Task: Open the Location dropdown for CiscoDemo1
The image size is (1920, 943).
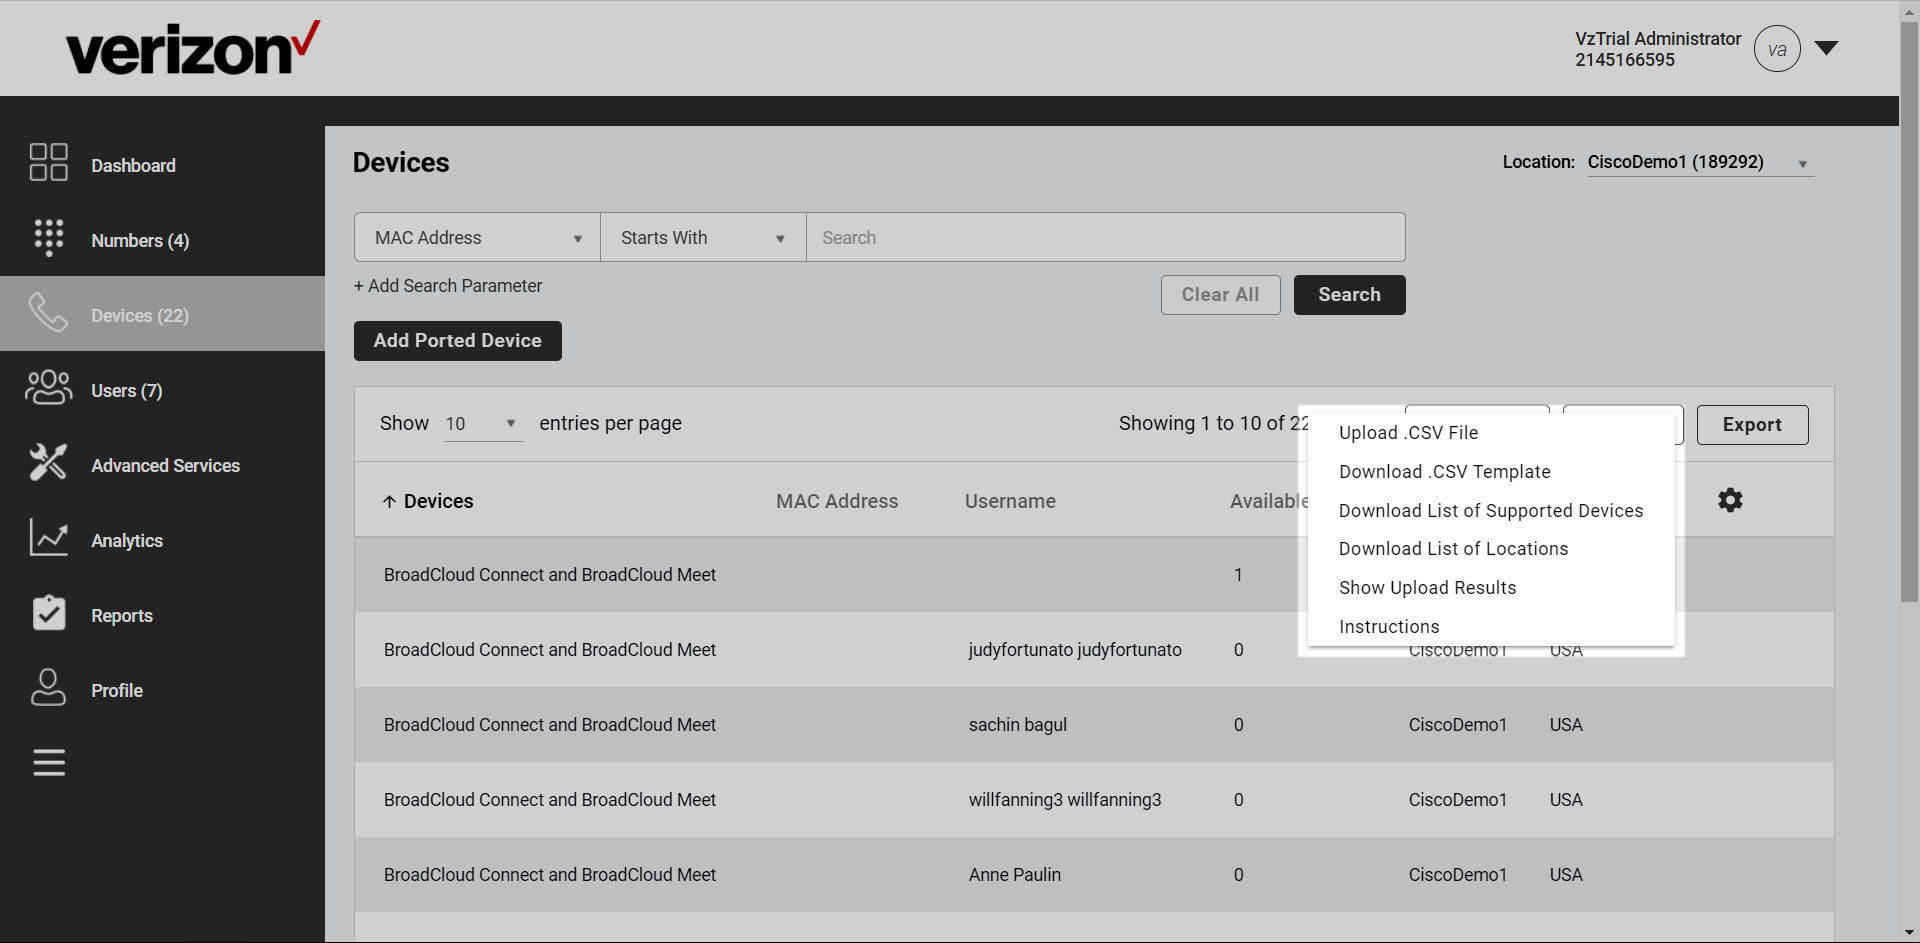Action: pos(1699,162)
